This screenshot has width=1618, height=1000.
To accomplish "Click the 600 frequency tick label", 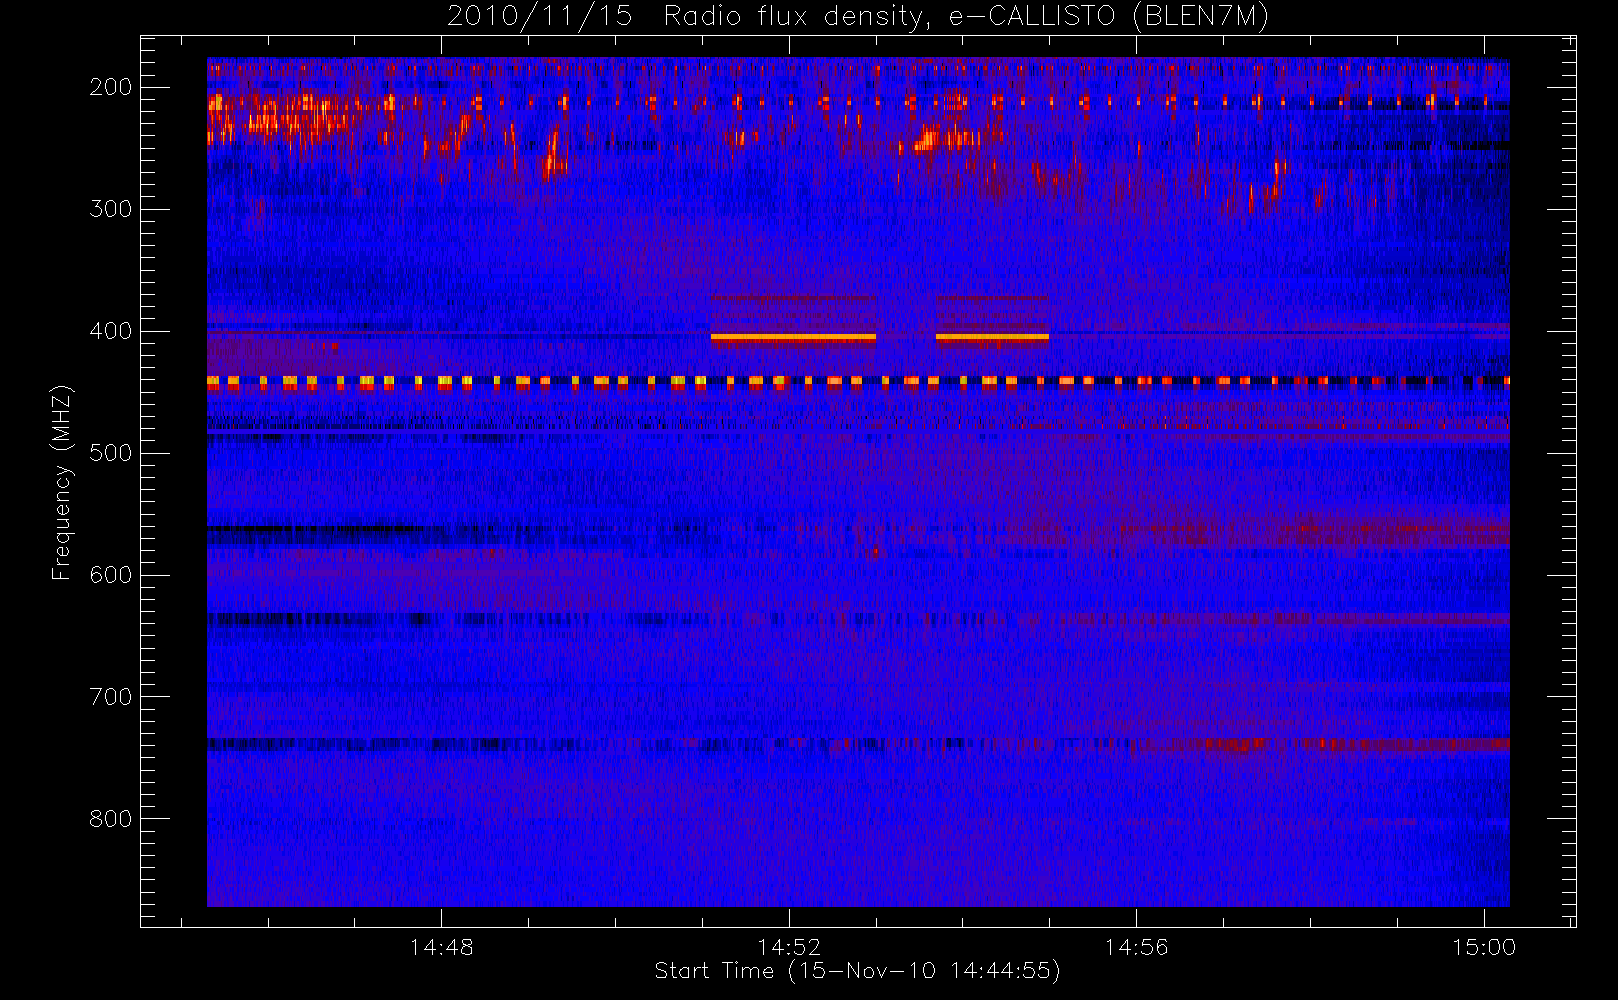I will click(x=110, y=575).
